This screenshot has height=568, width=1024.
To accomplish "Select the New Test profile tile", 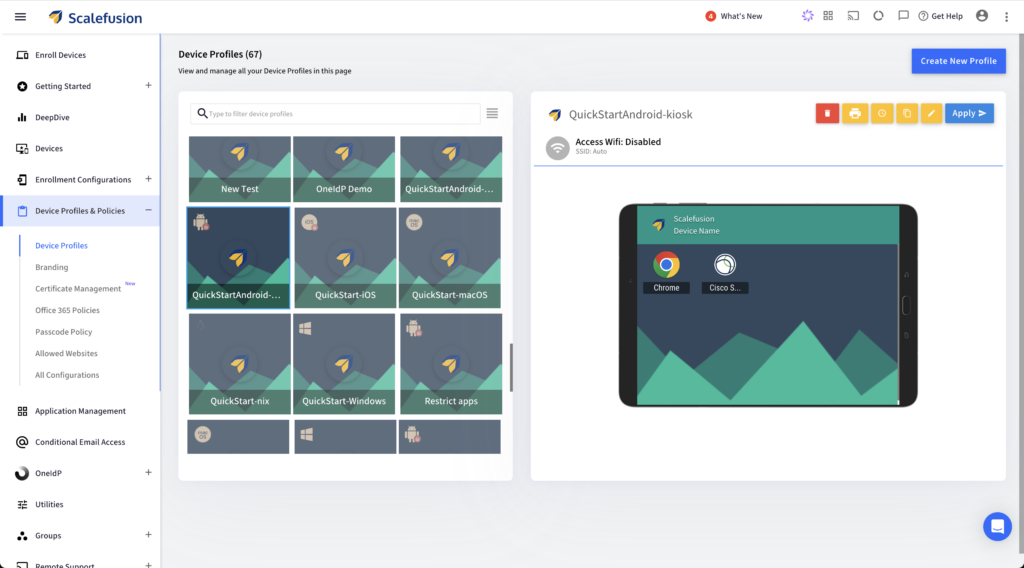I will click(x=240, y=169).
